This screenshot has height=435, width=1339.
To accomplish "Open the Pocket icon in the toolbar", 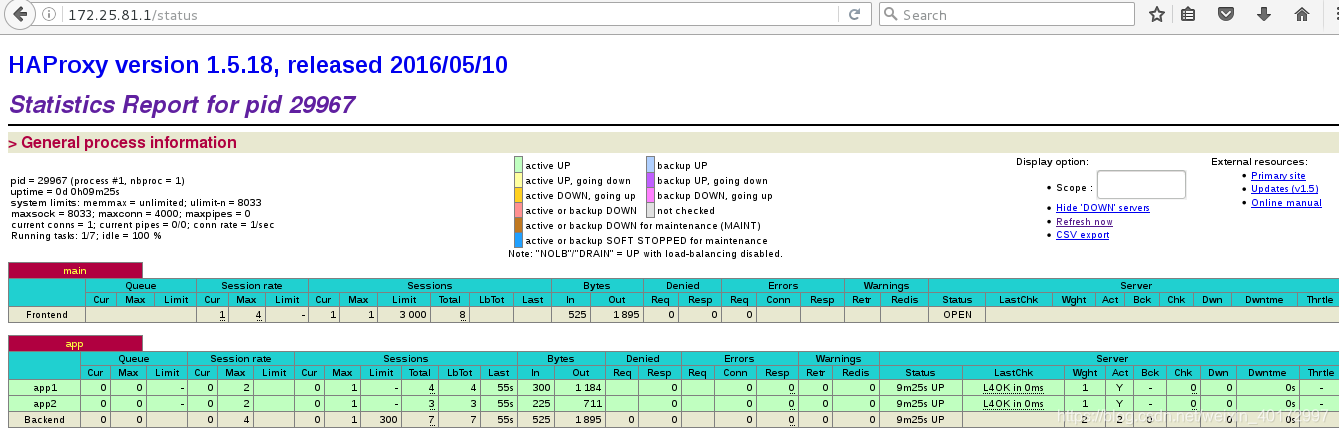I will pos(1226,15).
